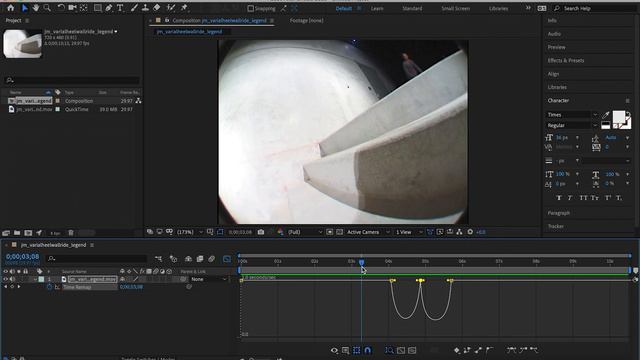Open the Full resolution dropdown
The image size is (640, 360).
click(305, 232)
